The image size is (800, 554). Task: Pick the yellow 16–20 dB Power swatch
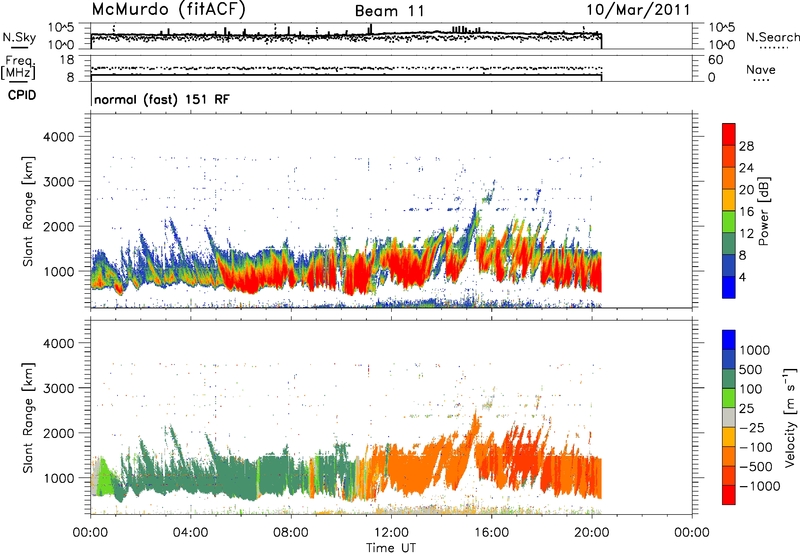729,200
